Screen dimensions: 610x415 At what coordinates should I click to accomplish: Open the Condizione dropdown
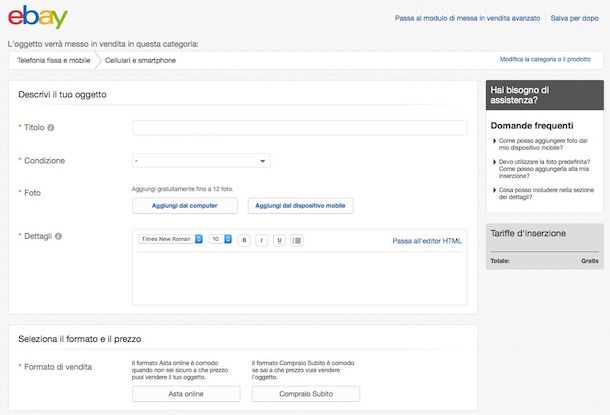[201, 161]
